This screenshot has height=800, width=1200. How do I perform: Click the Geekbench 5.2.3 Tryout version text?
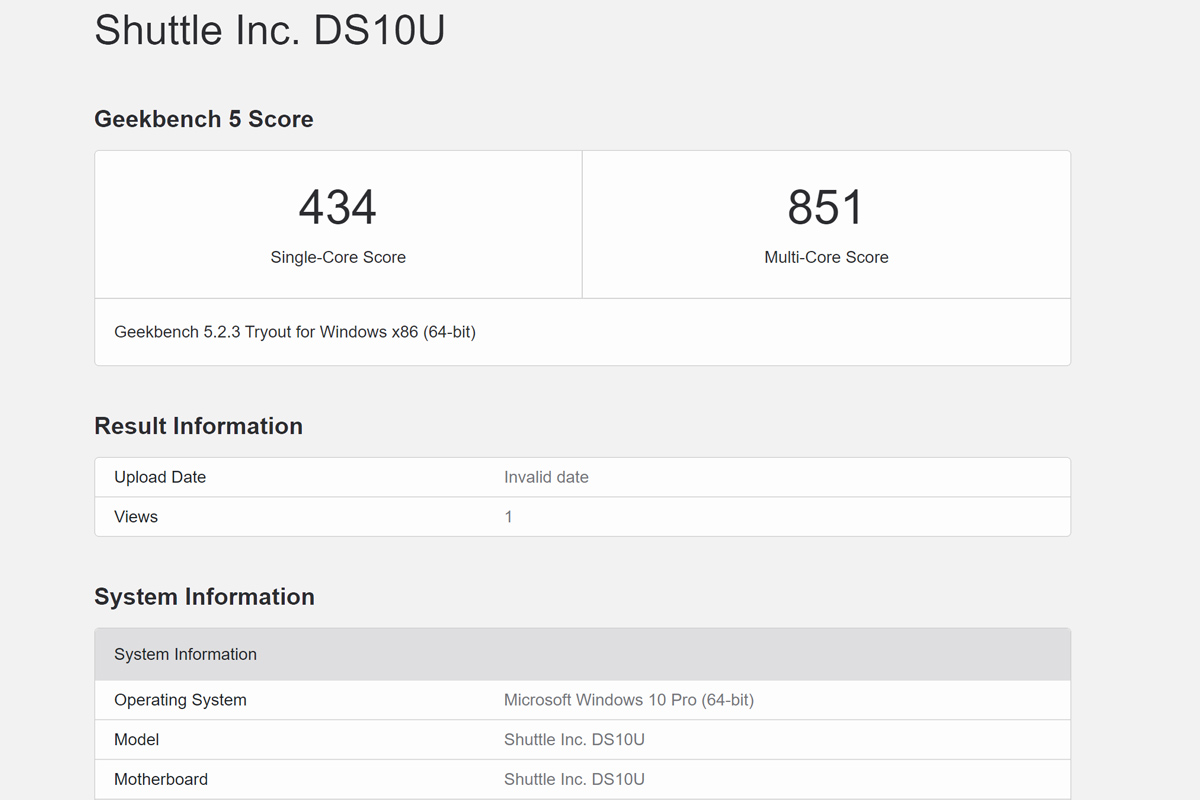click(295, 332)
